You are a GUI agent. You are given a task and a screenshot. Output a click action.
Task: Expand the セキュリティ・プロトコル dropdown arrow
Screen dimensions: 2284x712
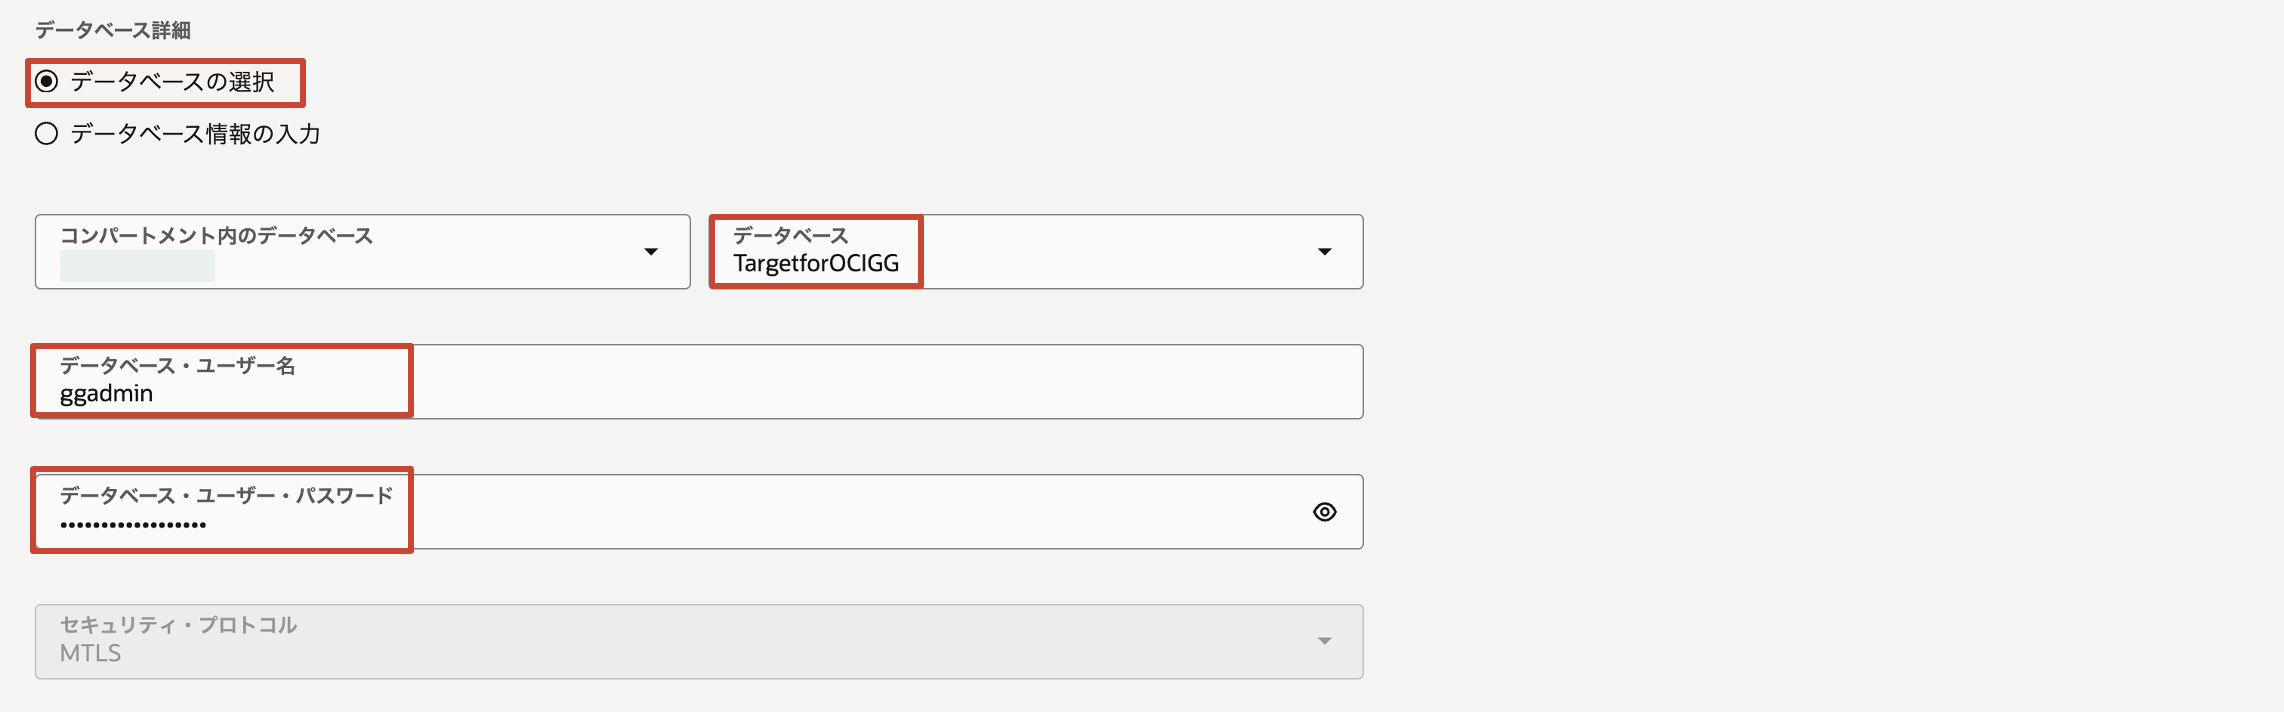click(x=1324, y=641)
